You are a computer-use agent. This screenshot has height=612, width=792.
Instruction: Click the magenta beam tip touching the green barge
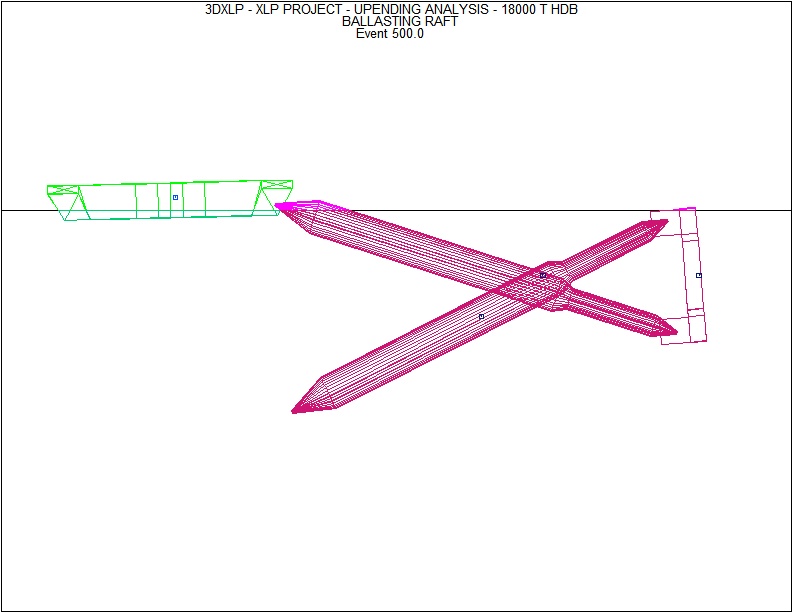coord(281,206)
